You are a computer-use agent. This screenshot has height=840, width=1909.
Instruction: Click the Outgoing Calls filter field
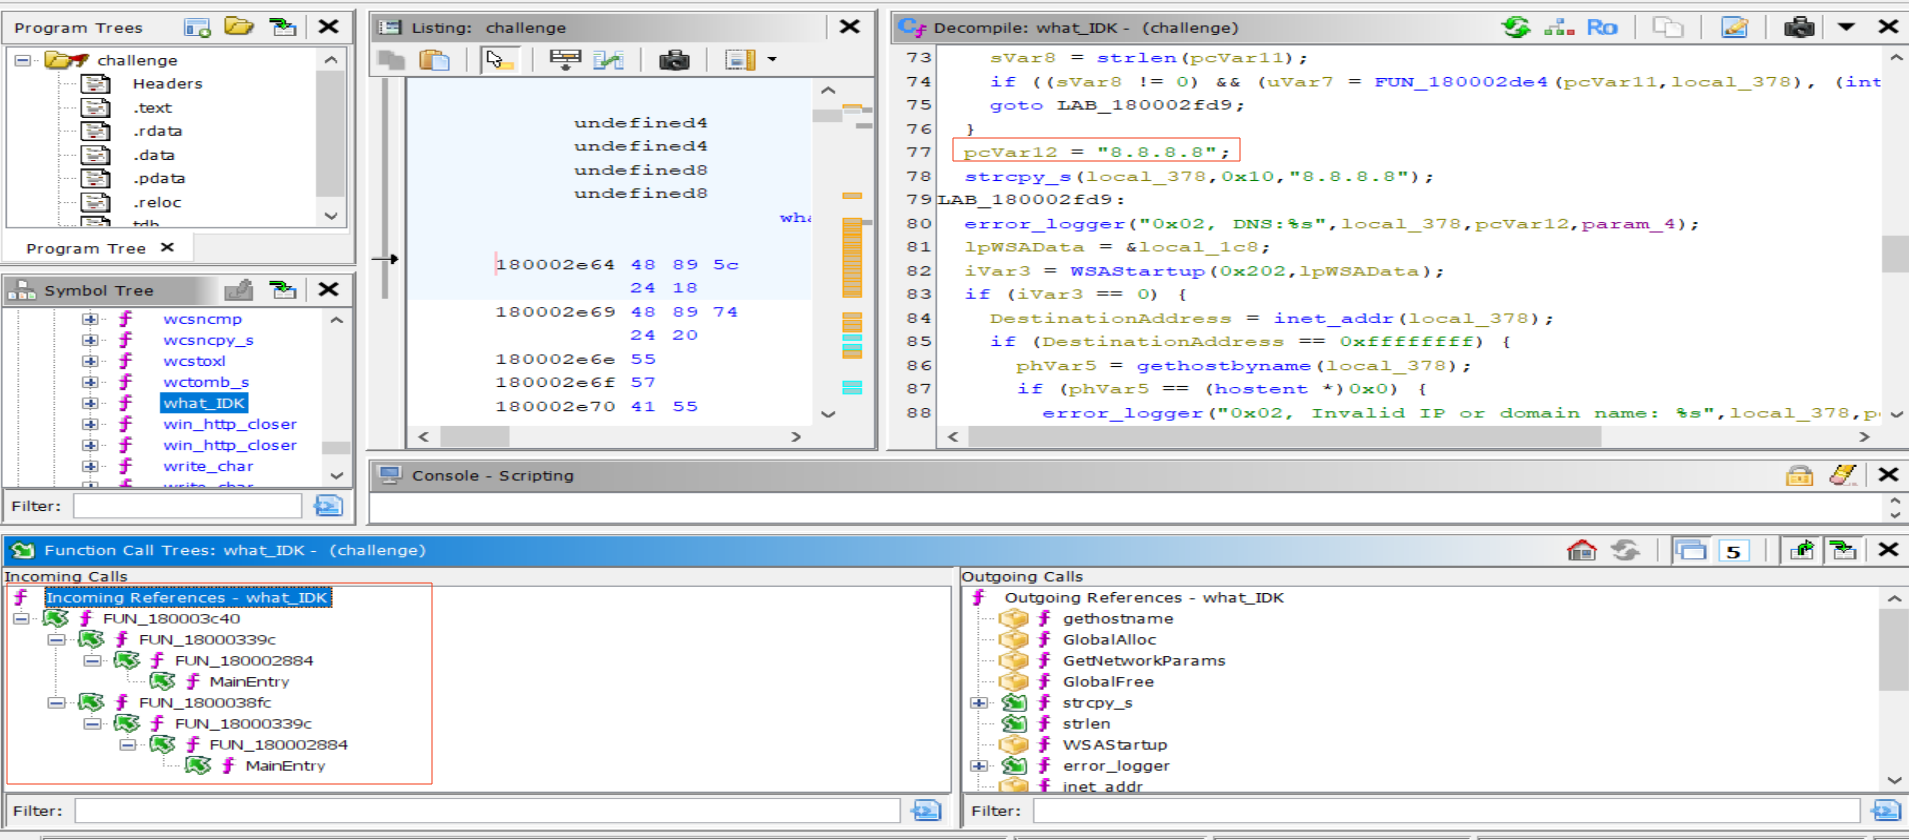[x=1446, y=811]
